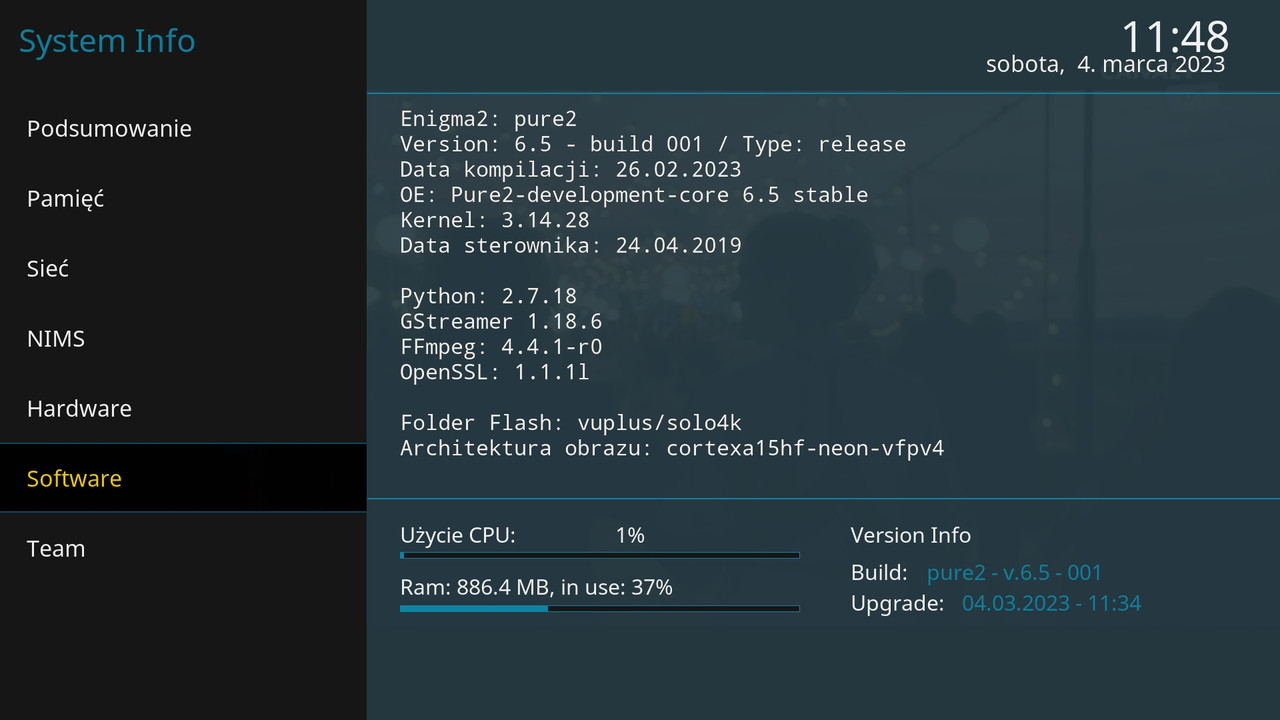Screen dimensions: 1280x720
Task: Click the 1% CPU value
Action: [630, 536]
